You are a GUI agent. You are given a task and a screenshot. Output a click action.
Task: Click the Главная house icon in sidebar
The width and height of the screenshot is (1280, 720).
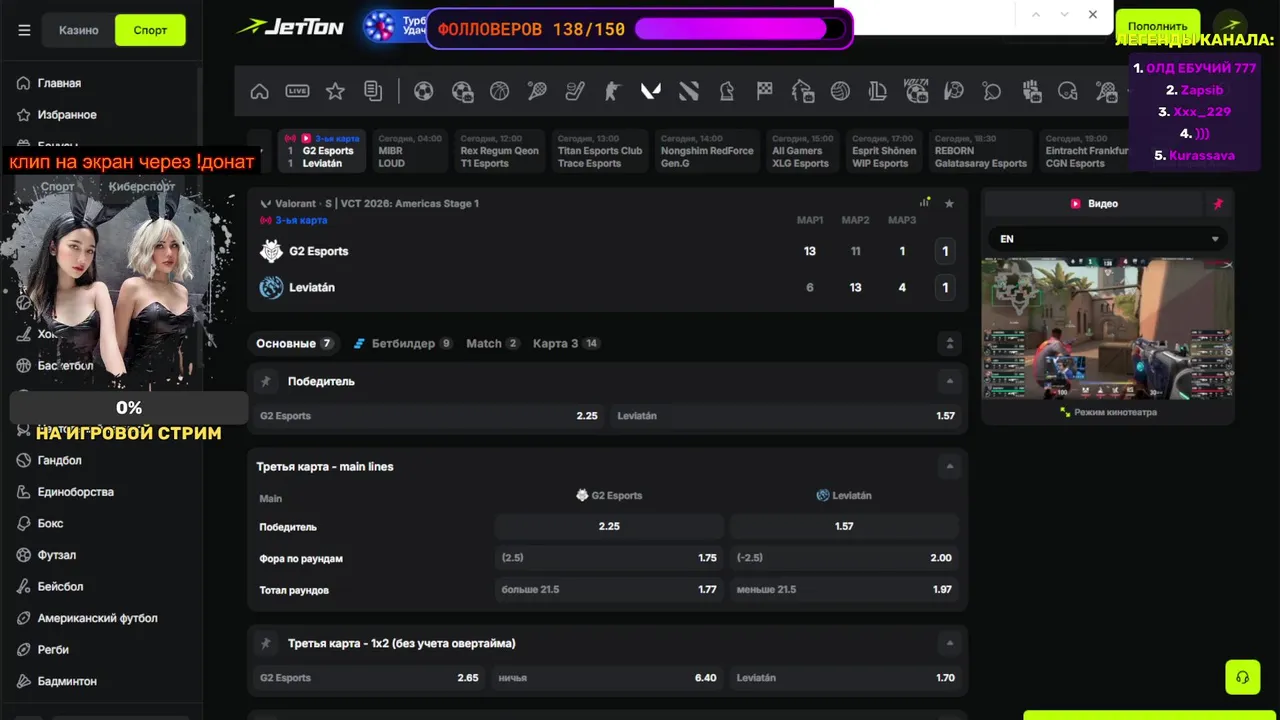(x=24, y=83)
